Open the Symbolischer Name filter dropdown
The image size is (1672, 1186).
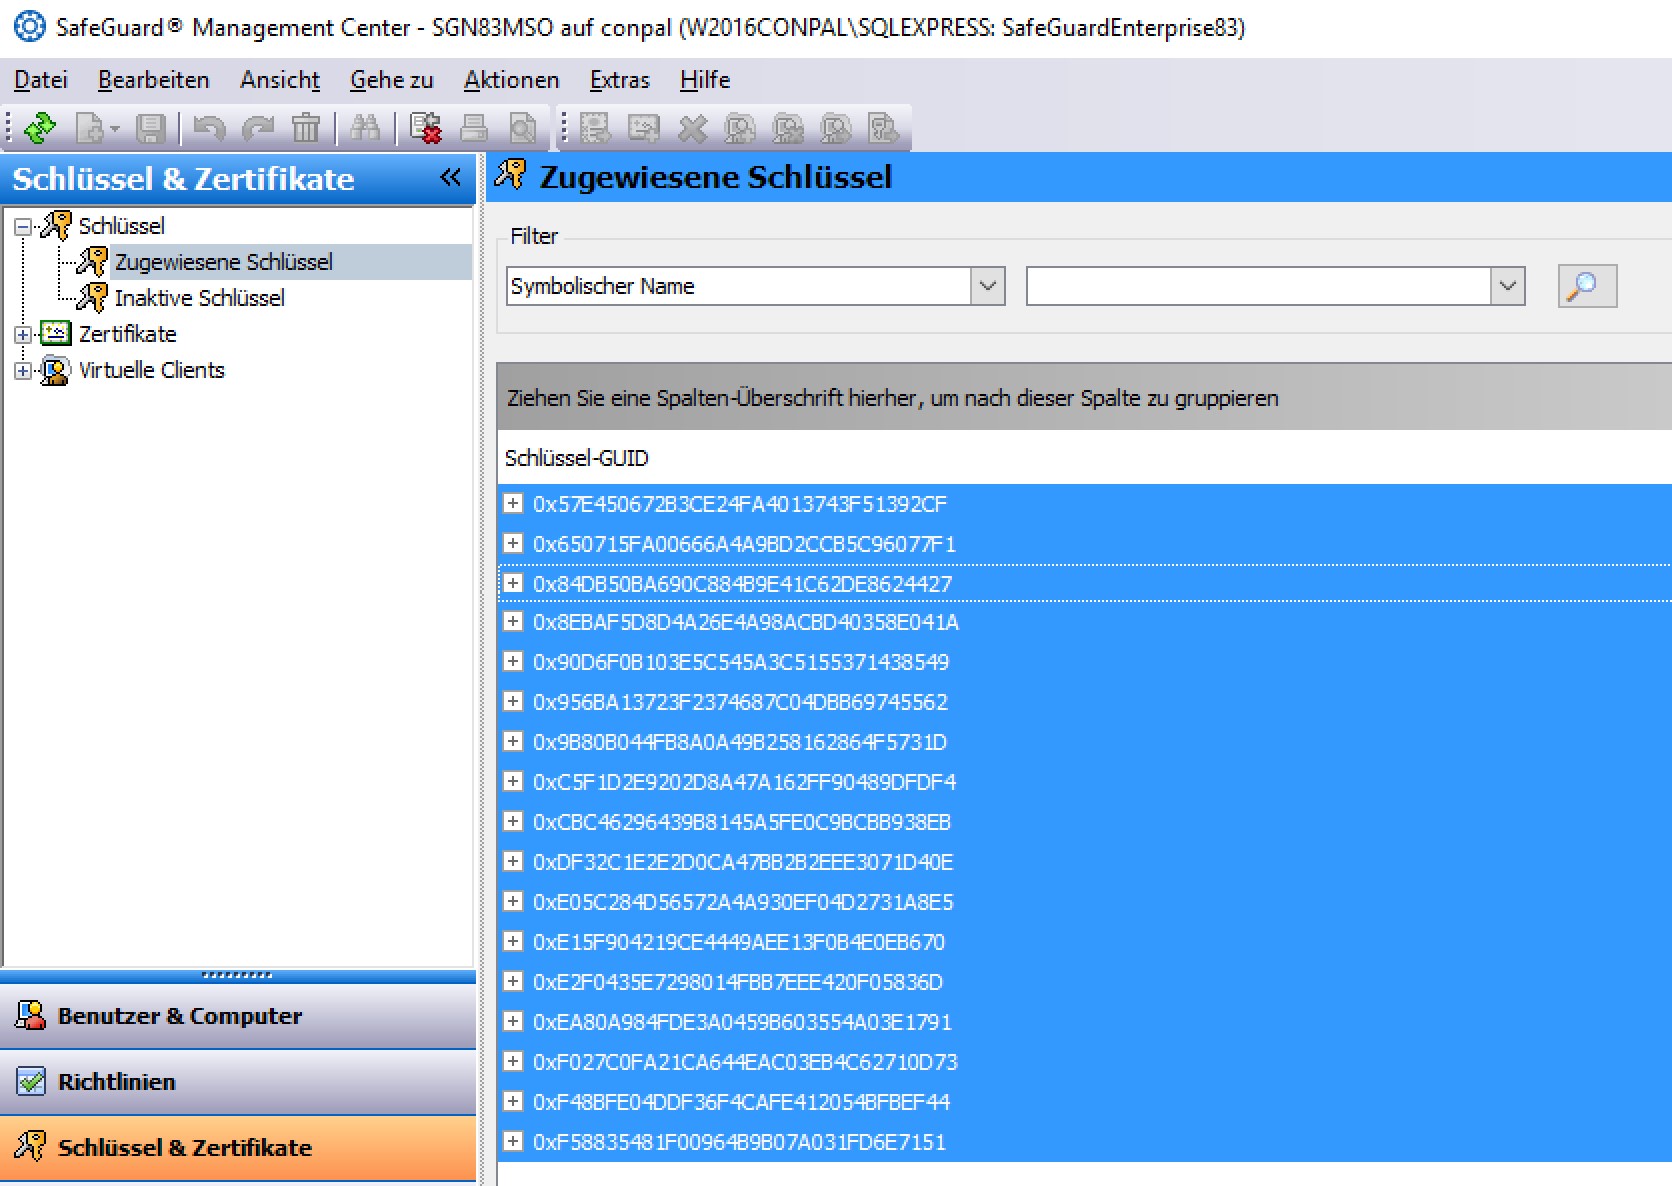(x=988, y=286)
